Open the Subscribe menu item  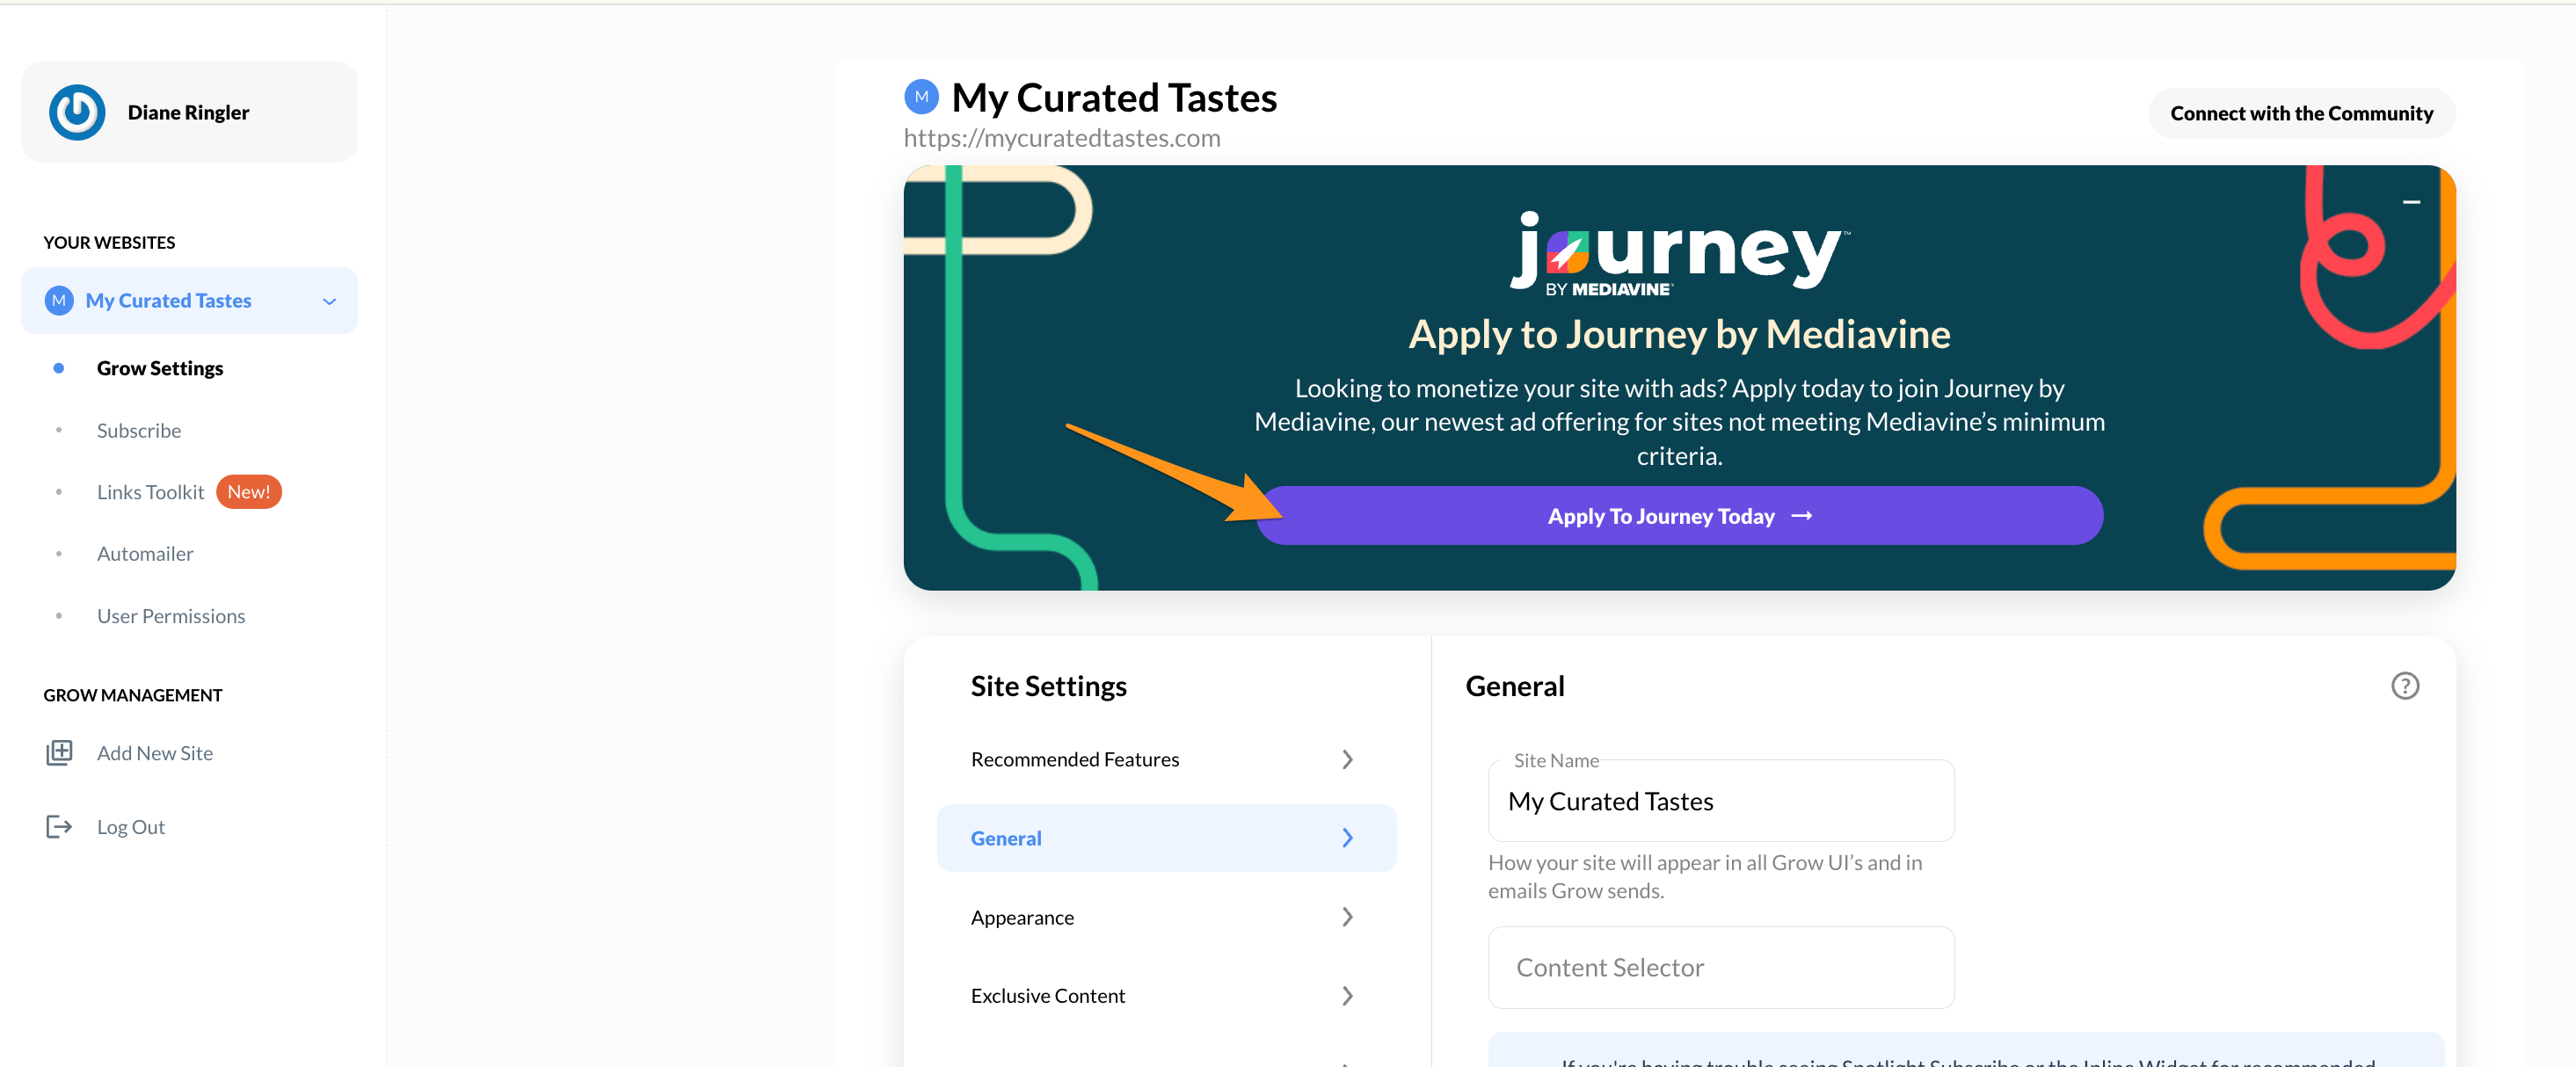coord(139,430)
